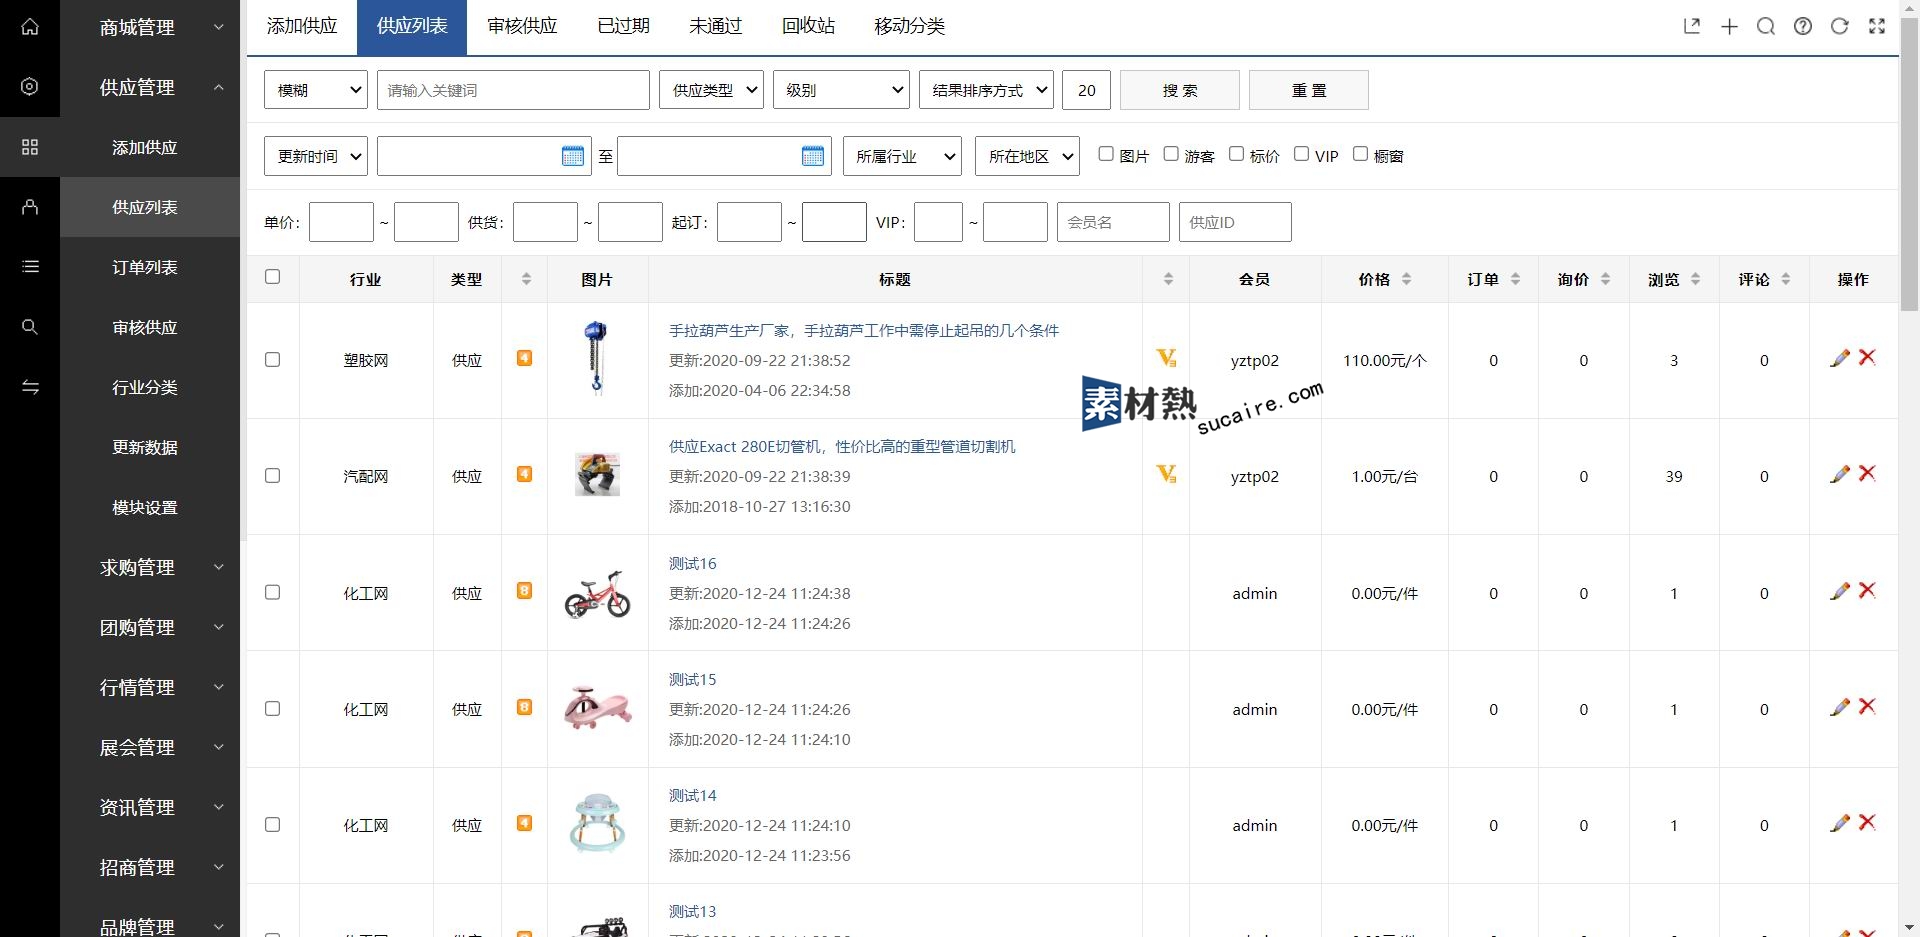Screen dimensions: 1920x937
Task: Check the VIP filter checkbox
Action: [x=1301, y=154]
